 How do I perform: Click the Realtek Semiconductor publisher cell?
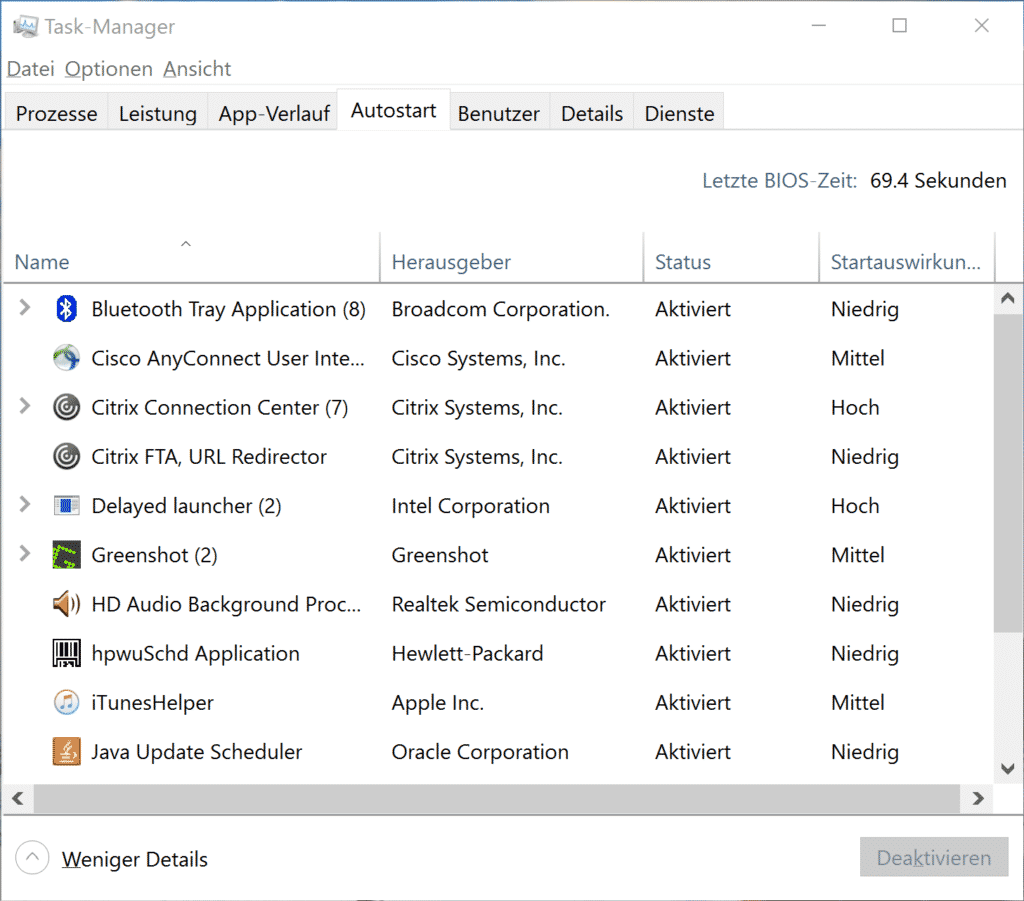(x=498, y=604)
